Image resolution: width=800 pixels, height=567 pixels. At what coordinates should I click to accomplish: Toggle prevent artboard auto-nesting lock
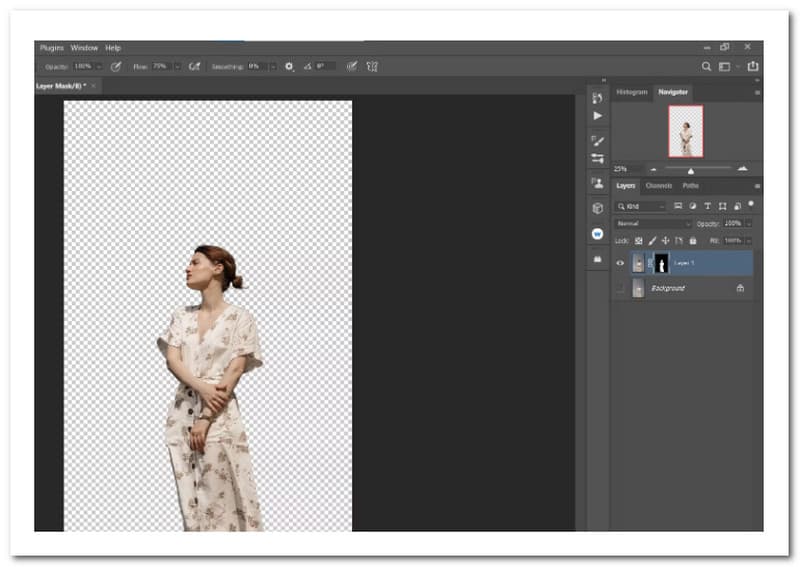679,241
